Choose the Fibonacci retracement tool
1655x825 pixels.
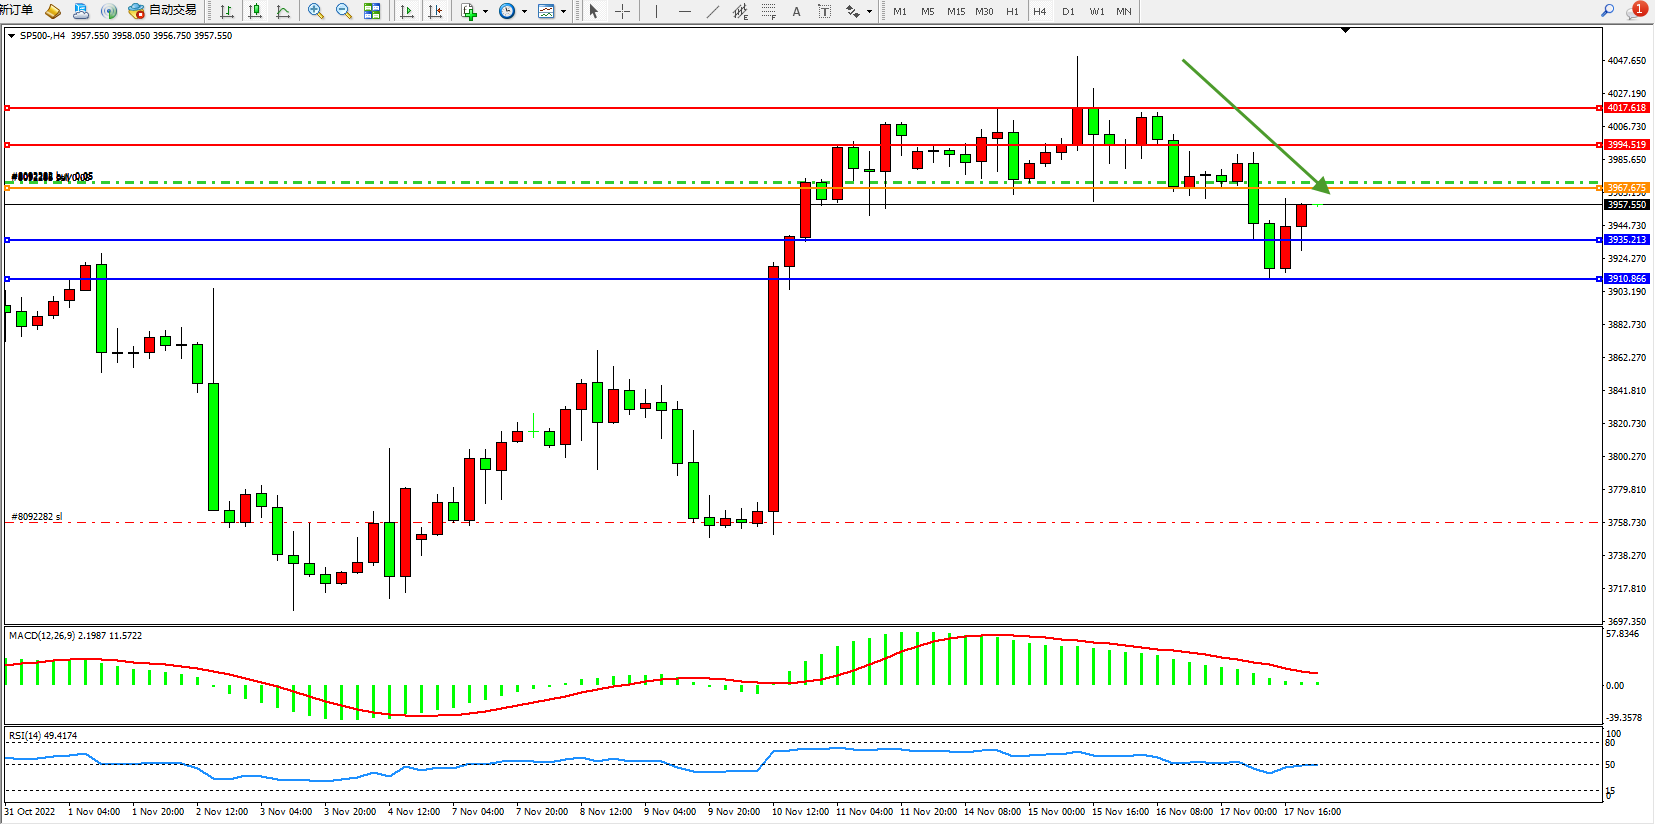(x=768, y=11)
